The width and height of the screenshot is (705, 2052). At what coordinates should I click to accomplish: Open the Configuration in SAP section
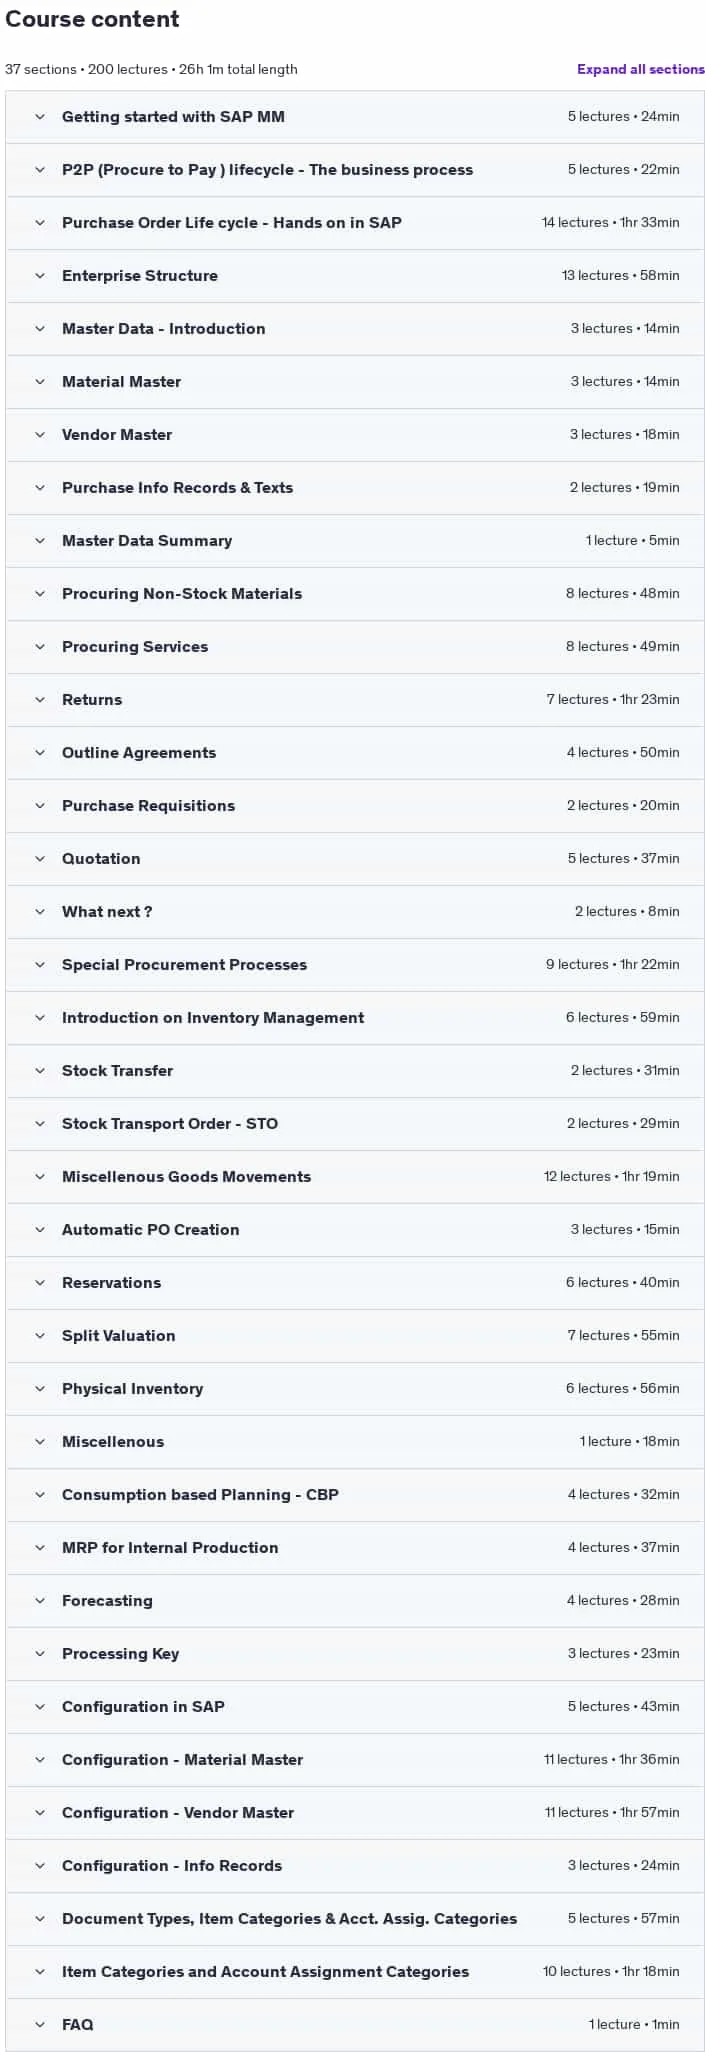click(x=355, y=1707)
